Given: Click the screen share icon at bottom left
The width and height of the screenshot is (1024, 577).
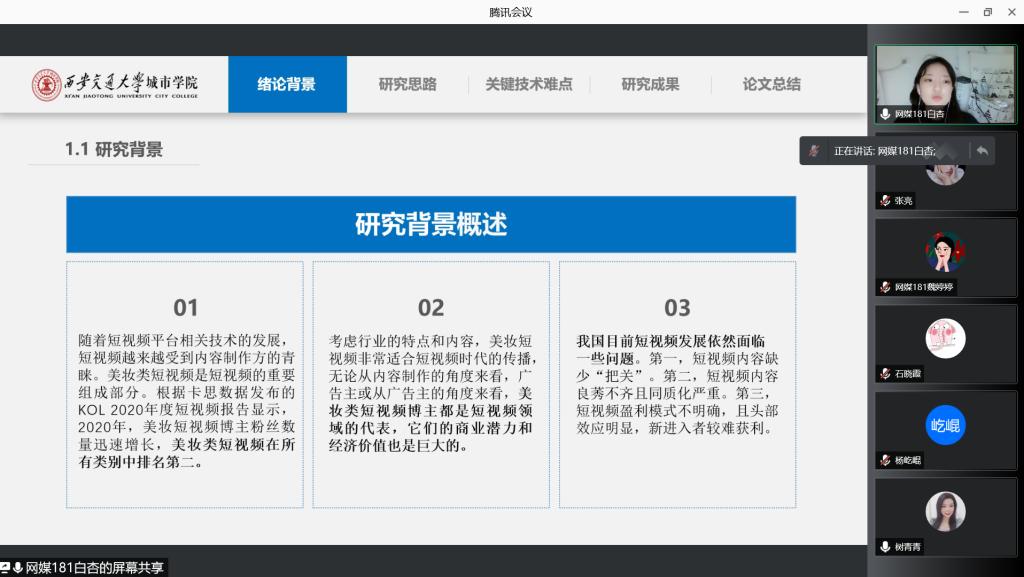Looking at the screenshot, I should point(5,567).
